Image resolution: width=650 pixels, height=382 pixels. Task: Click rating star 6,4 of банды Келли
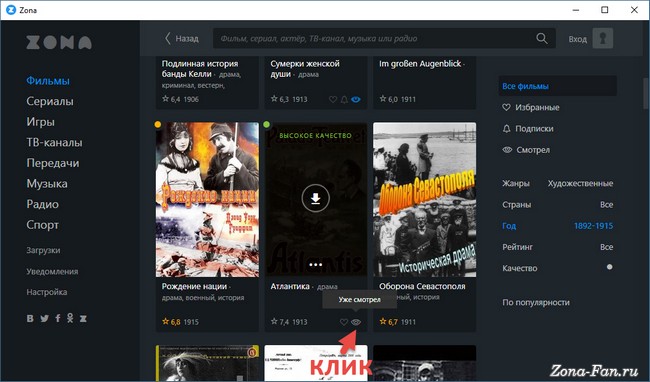(165, 99)
